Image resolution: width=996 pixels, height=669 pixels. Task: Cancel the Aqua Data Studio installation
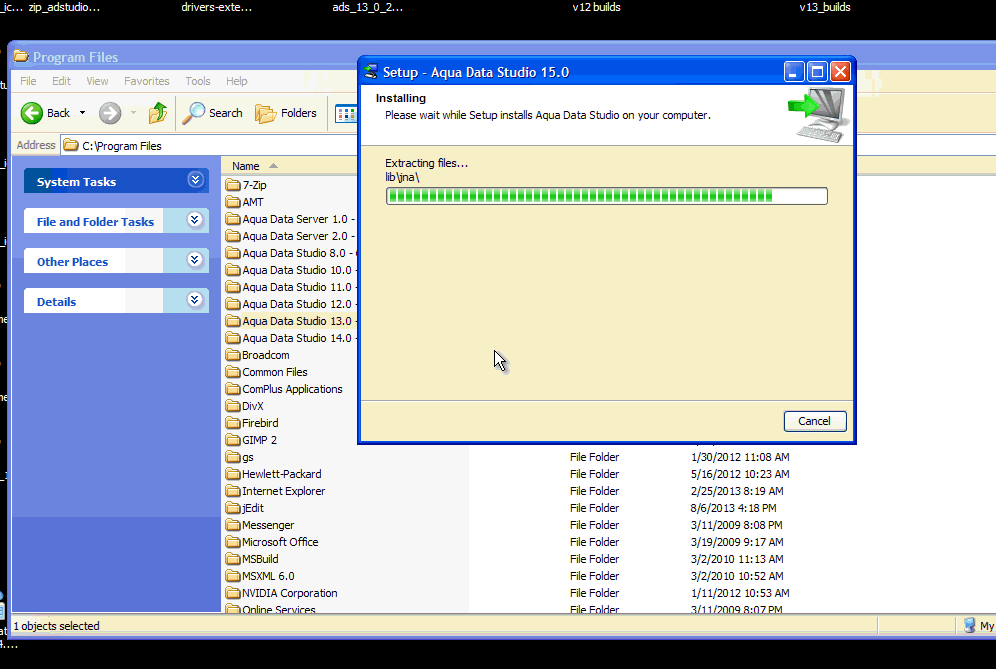[815, 421]
